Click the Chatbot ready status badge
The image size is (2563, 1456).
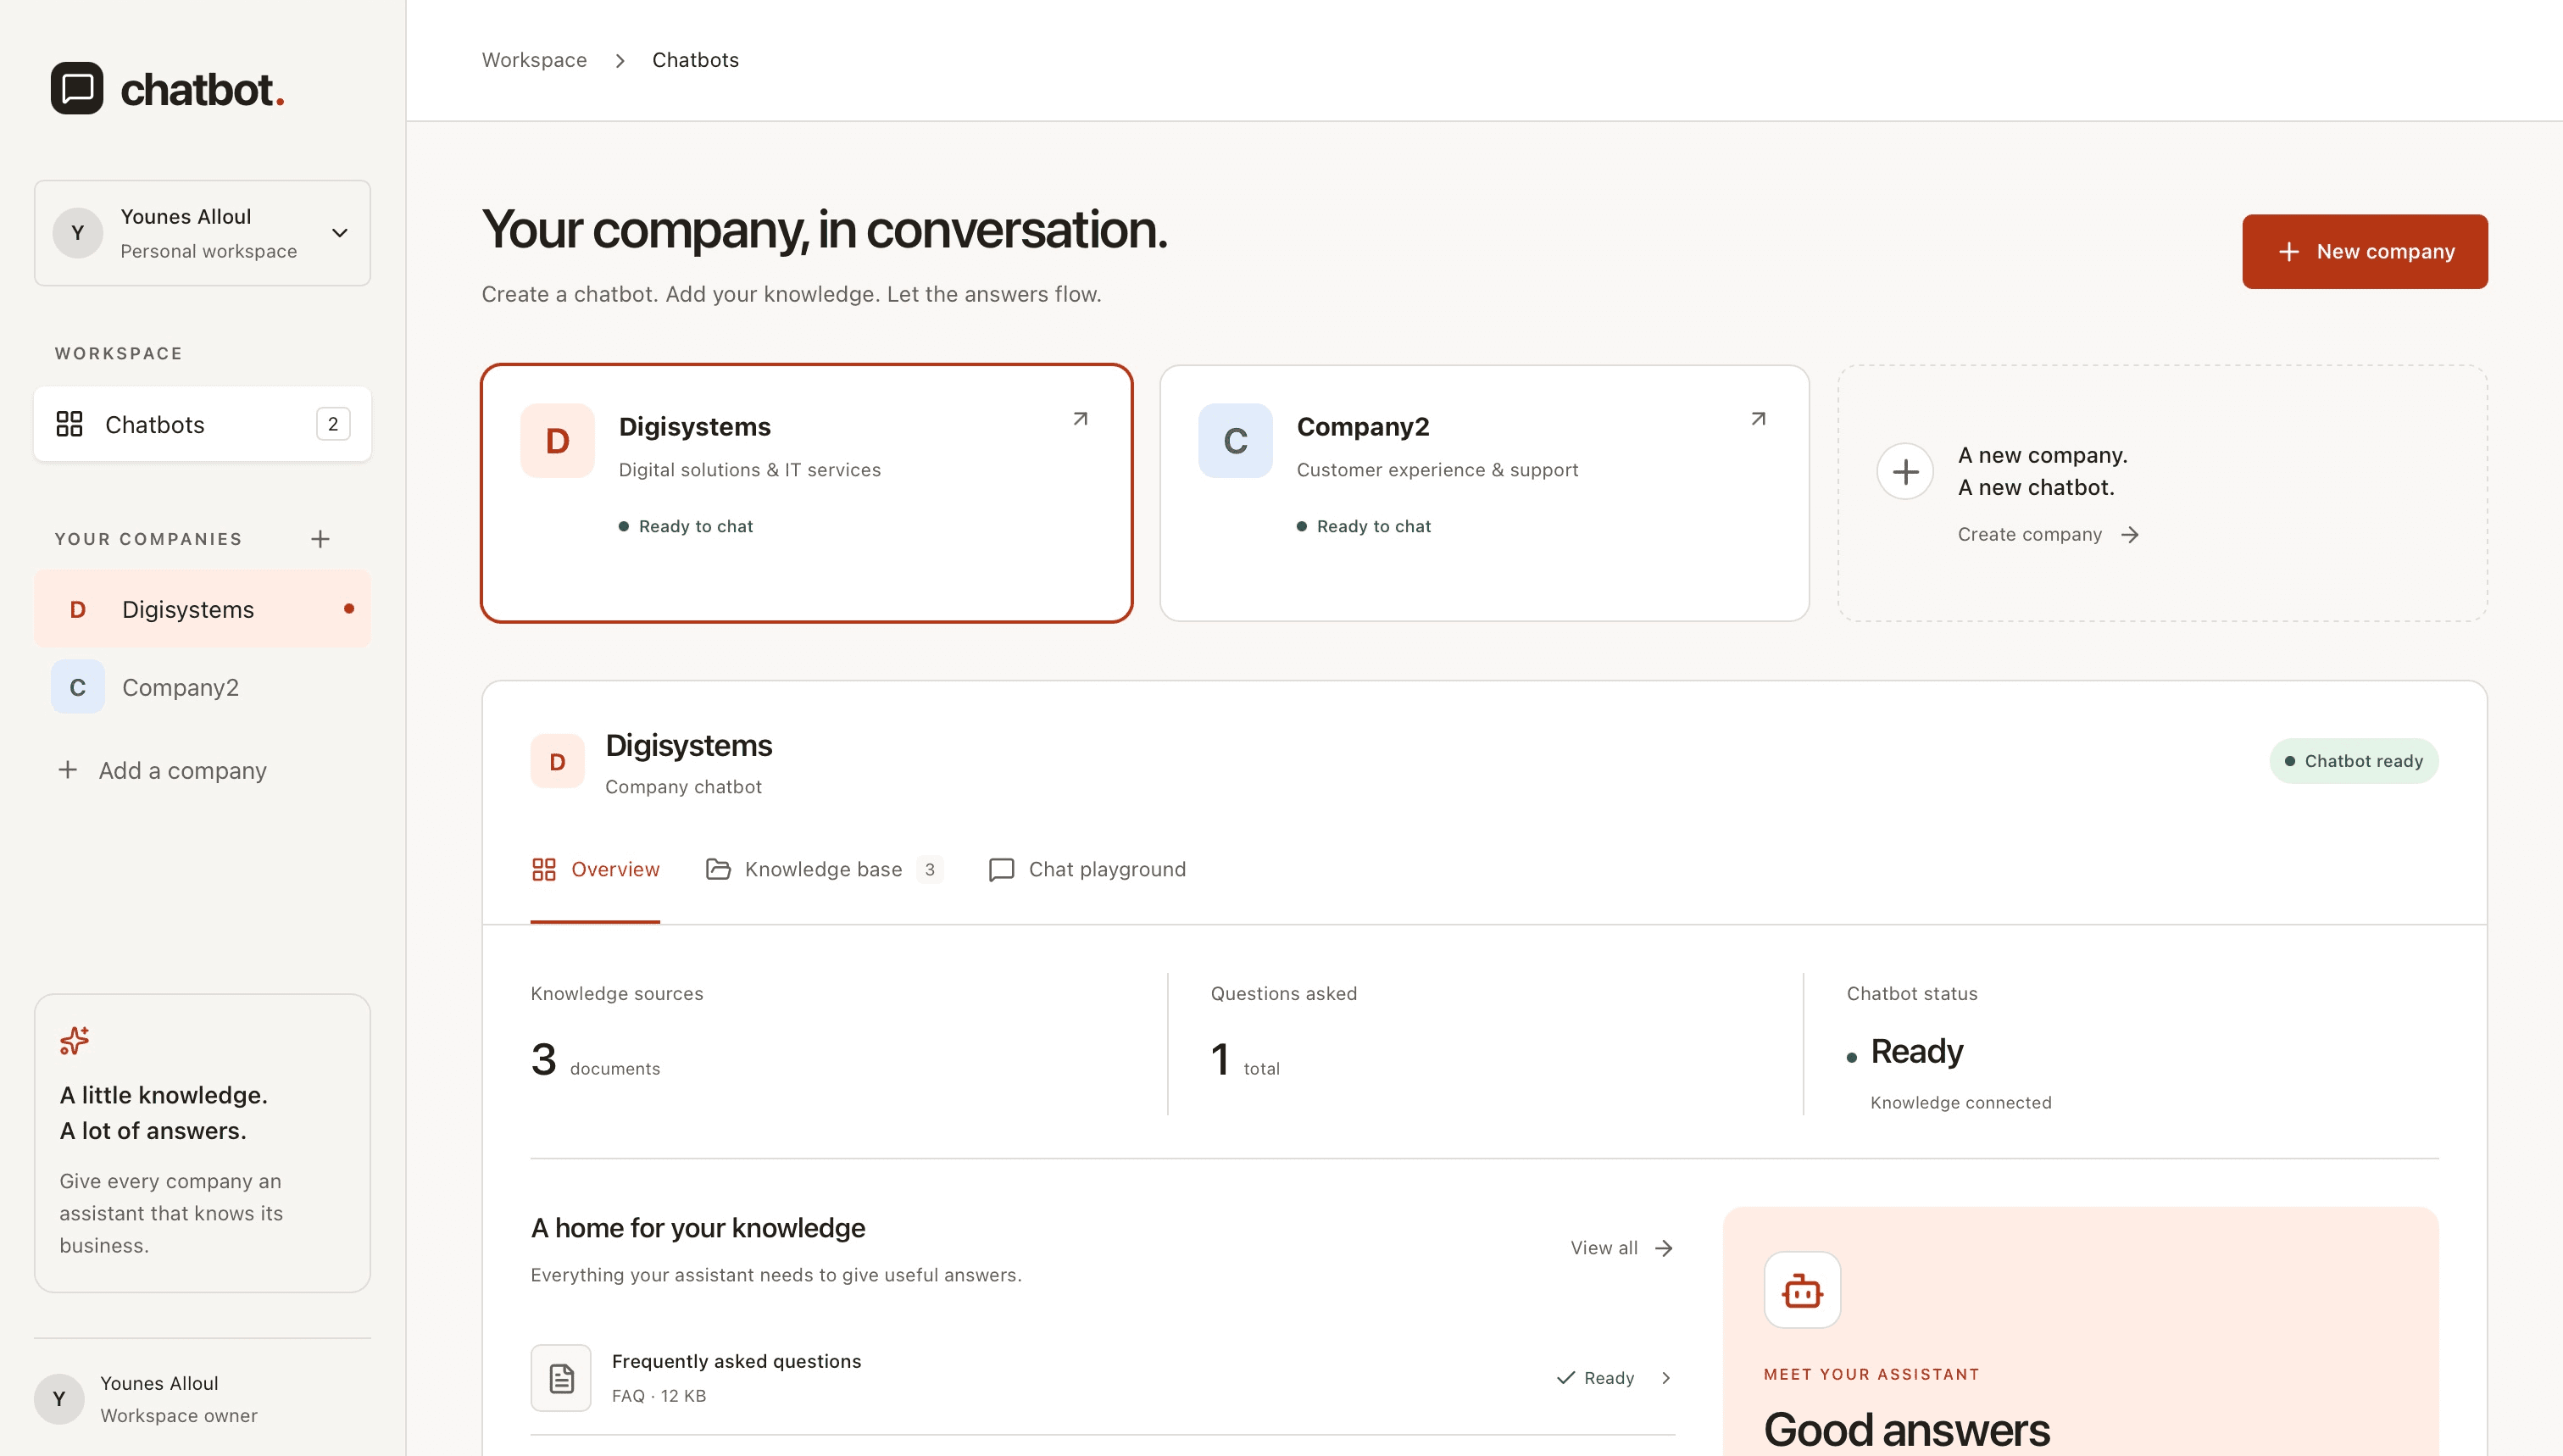click(x=2353, y=761)
